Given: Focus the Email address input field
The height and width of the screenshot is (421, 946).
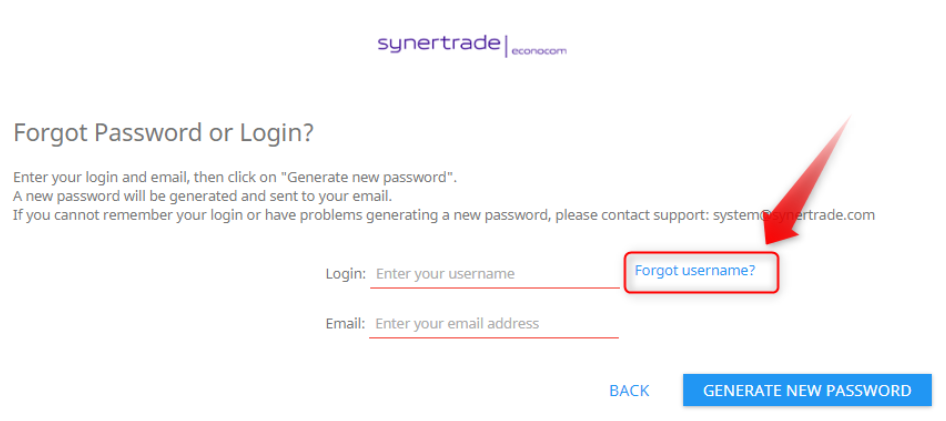Looking at the screenshot, I should point(494,324).
